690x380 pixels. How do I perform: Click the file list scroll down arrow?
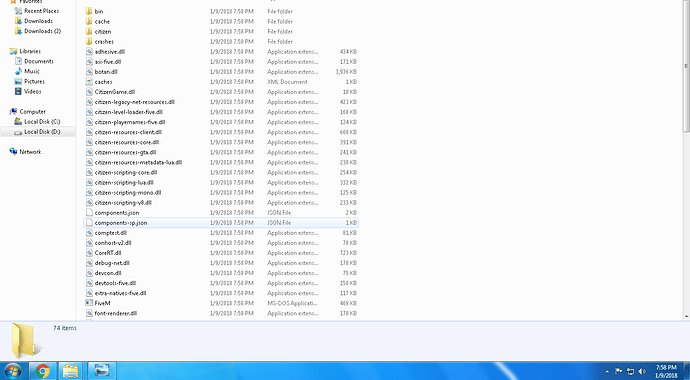686,316
